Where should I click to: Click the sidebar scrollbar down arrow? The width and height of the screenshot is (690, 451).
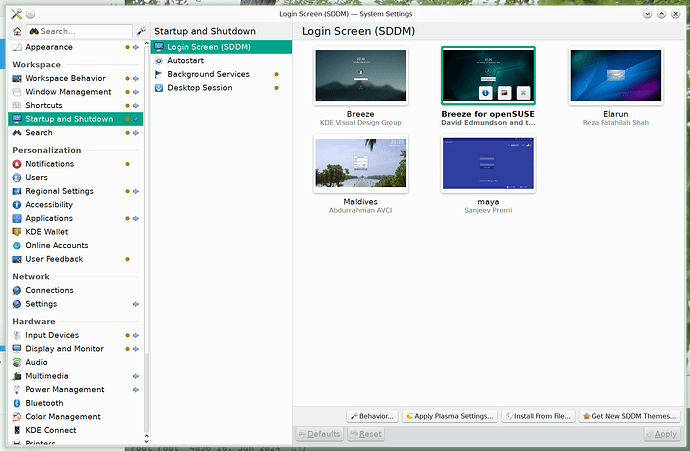[147, 440]
